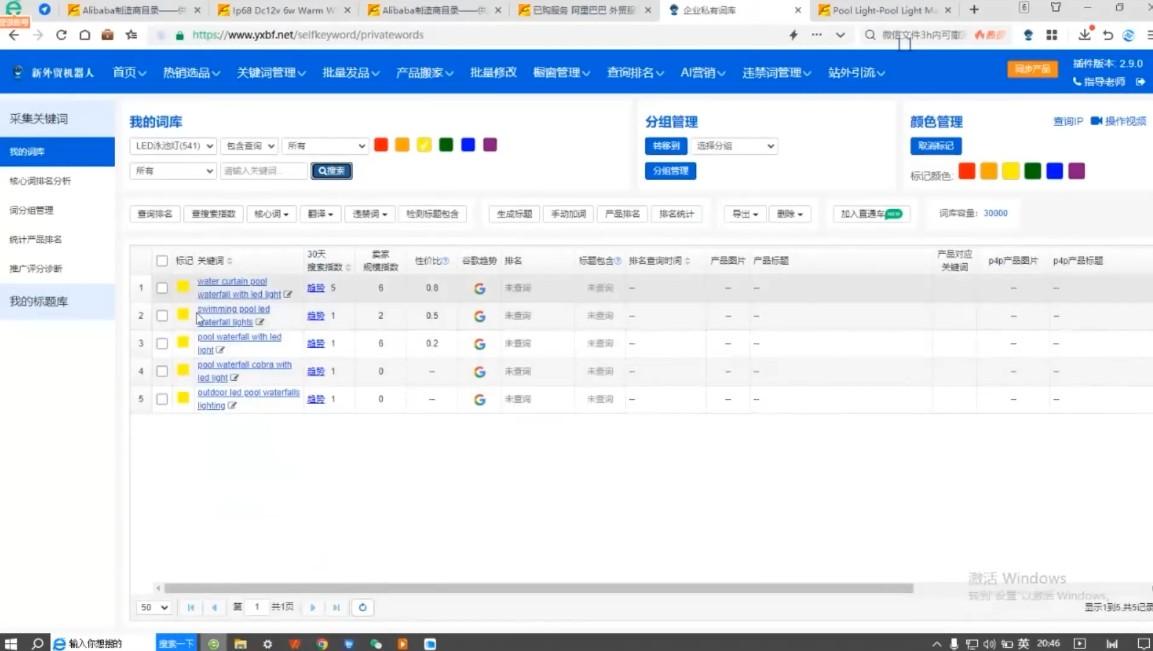Tick the checkbox for row 1 keyword
Screen dimensions: 1153x651
click(162, 288)
